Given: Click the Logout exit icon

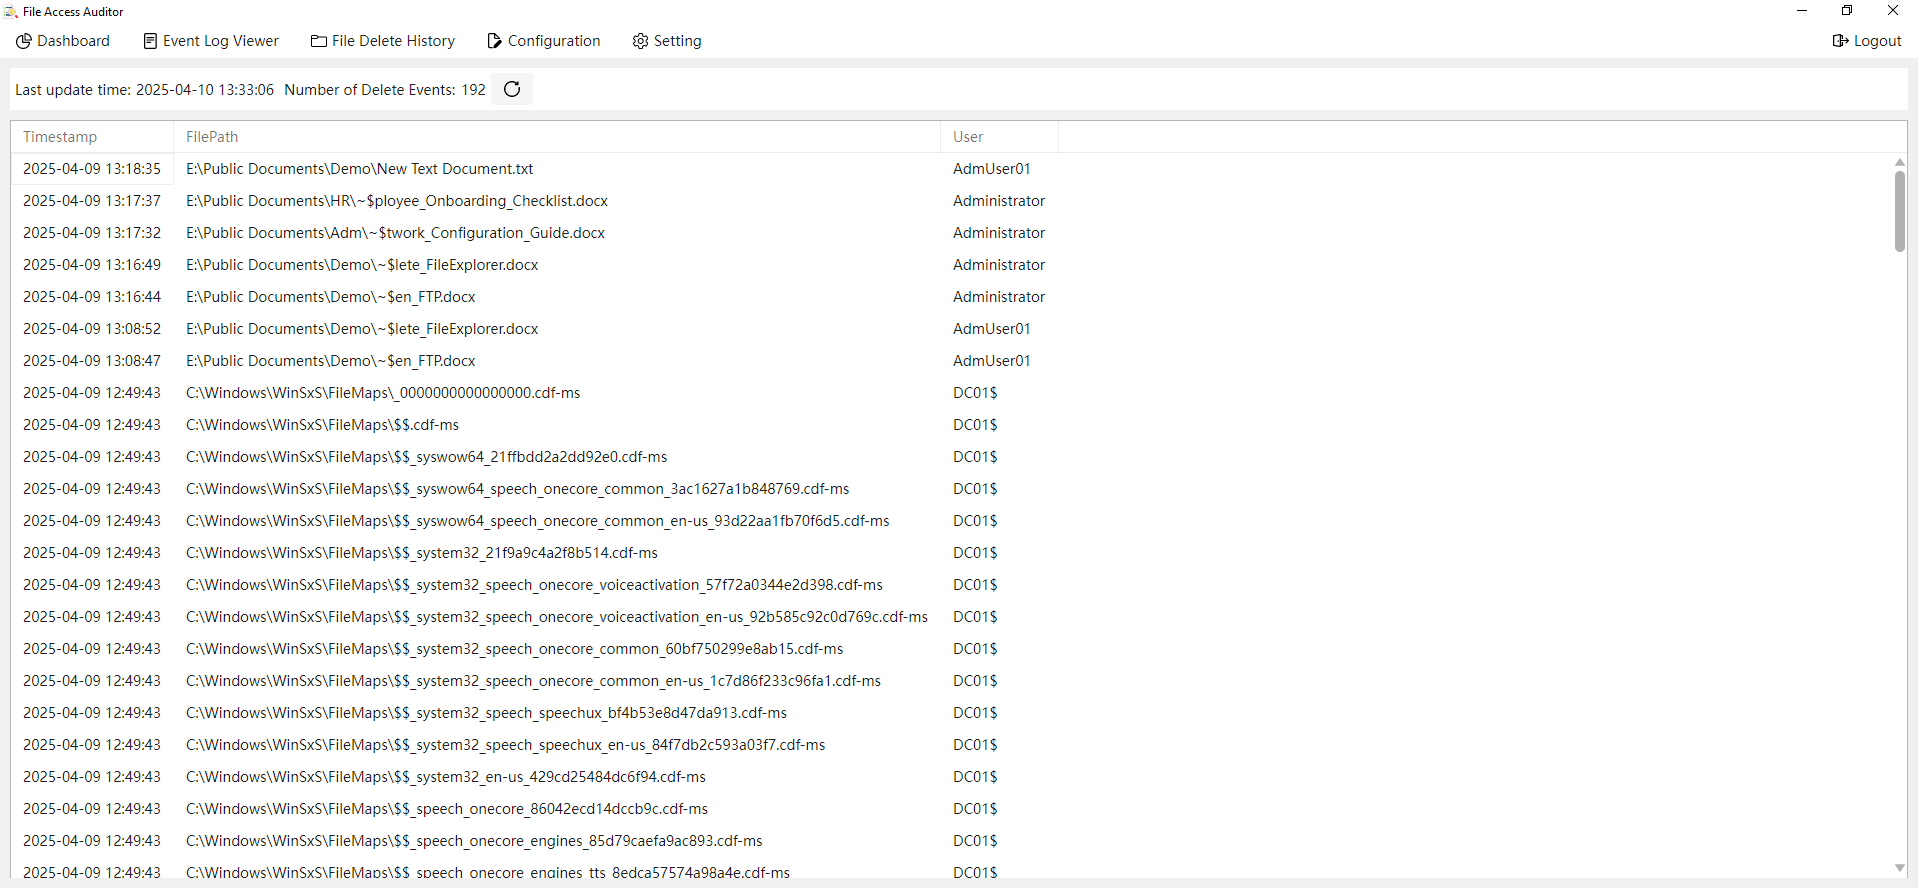Looking at the screenshot, I should [1840, 41].
